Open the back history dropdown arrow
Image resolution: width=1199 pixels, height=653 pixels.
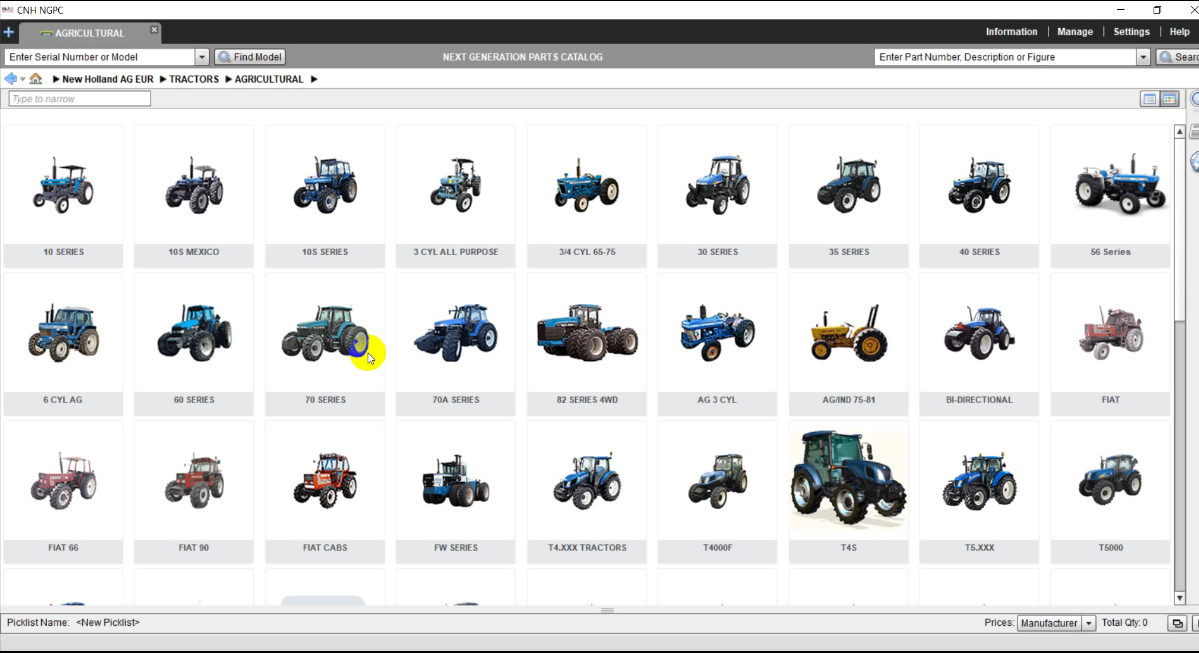pos(22,80)
